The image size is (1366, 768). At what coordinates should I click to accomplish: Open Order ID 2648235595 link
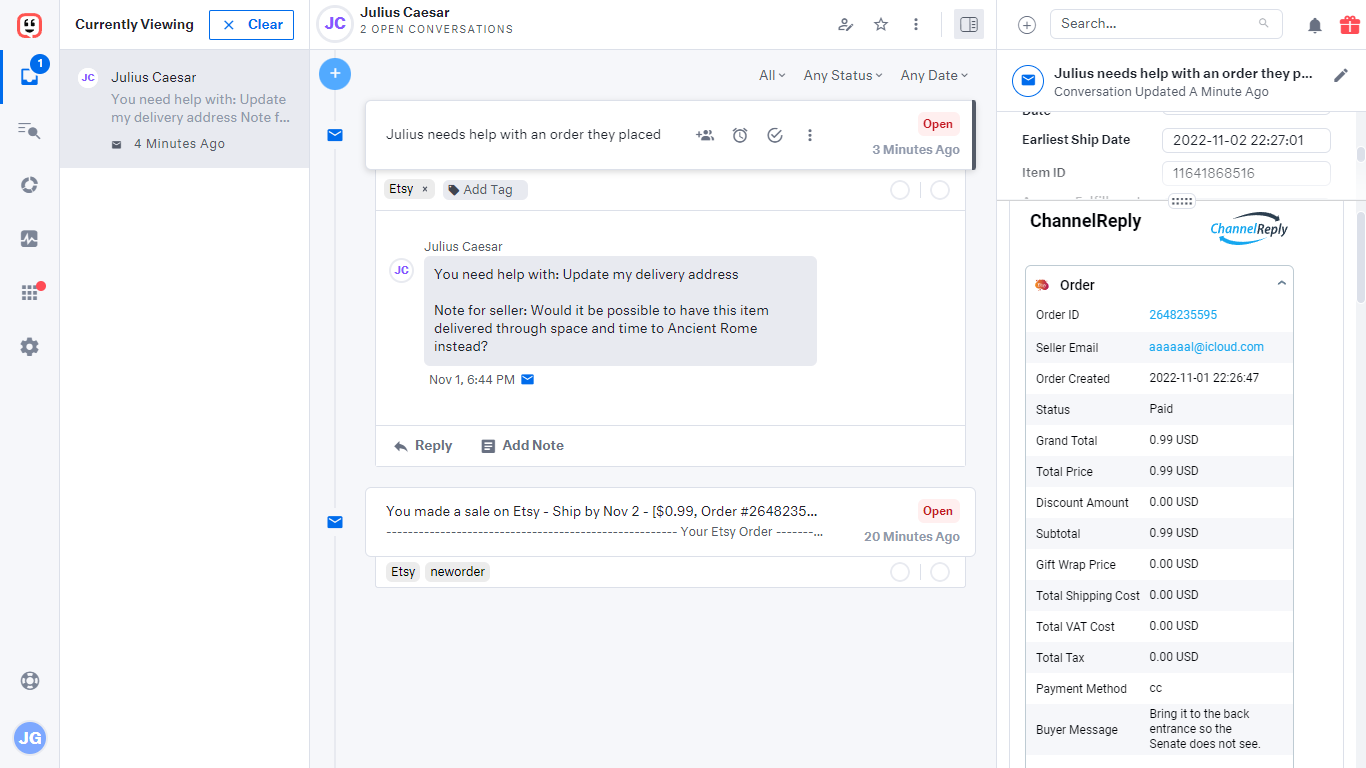(x=1183, y=315)
